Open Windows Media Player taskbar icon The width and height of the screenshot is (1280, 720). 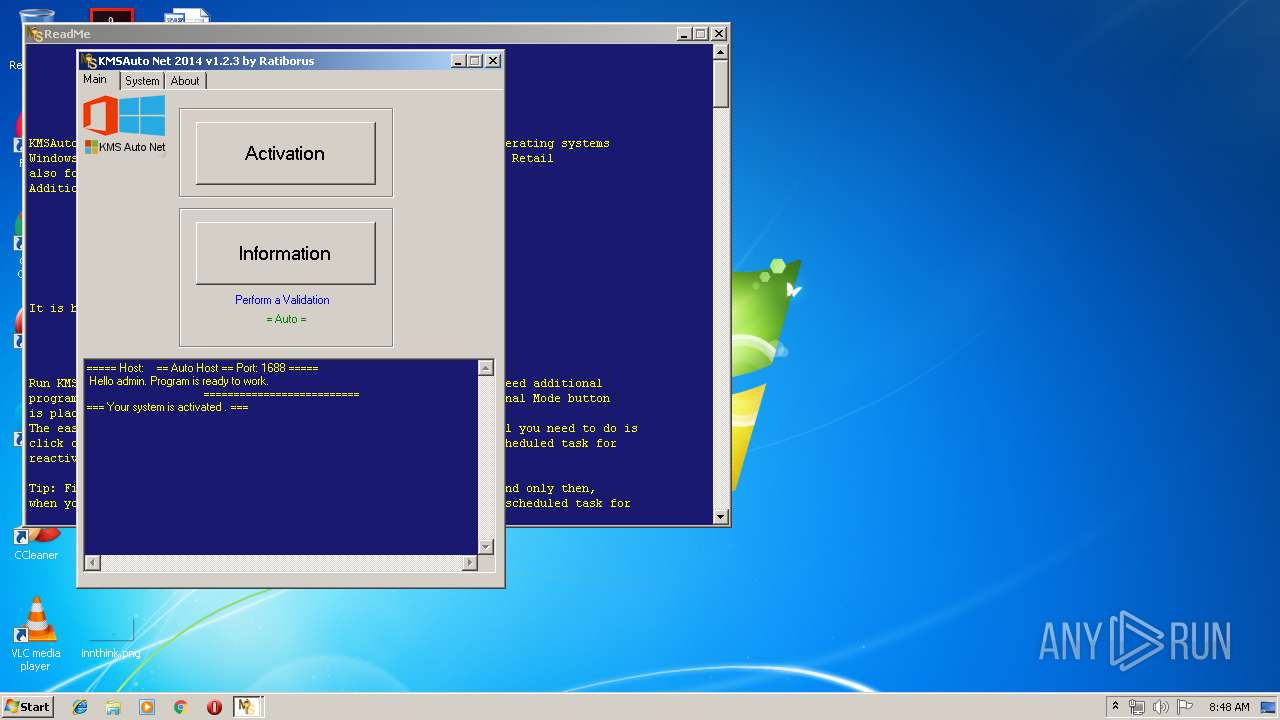(147, 707)
